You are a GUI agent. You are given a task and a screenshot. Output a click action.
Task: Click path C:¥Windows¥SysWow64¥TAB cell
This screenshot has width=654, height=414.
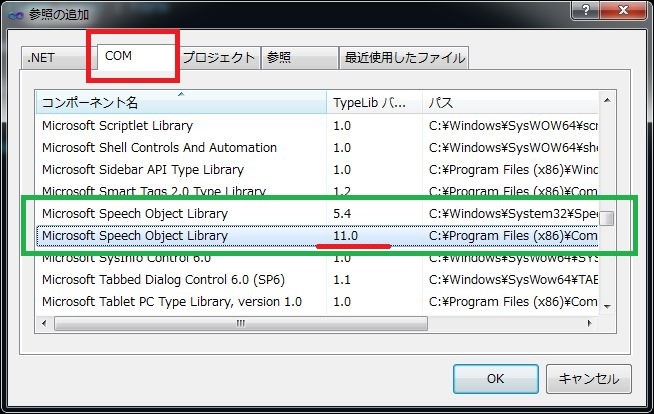513,279
